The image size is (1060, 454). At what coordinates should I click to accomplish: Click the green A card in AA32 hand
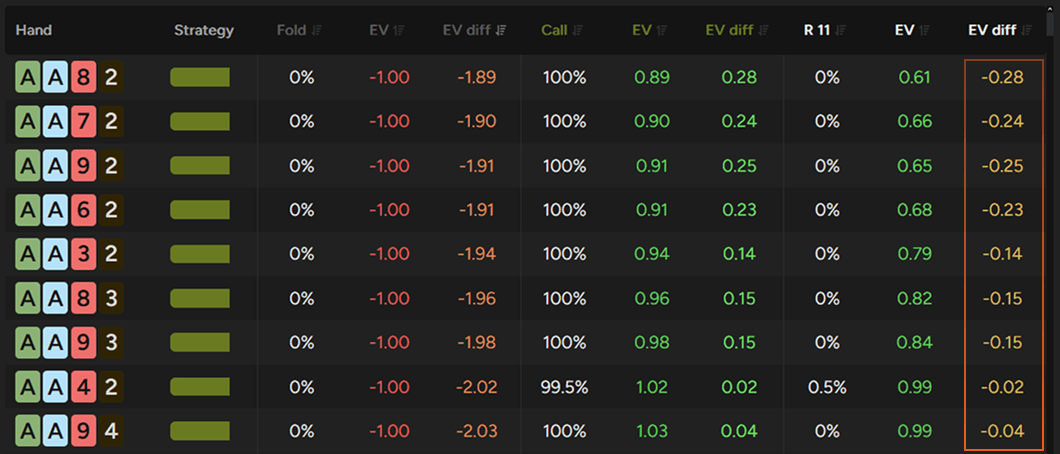28,254
